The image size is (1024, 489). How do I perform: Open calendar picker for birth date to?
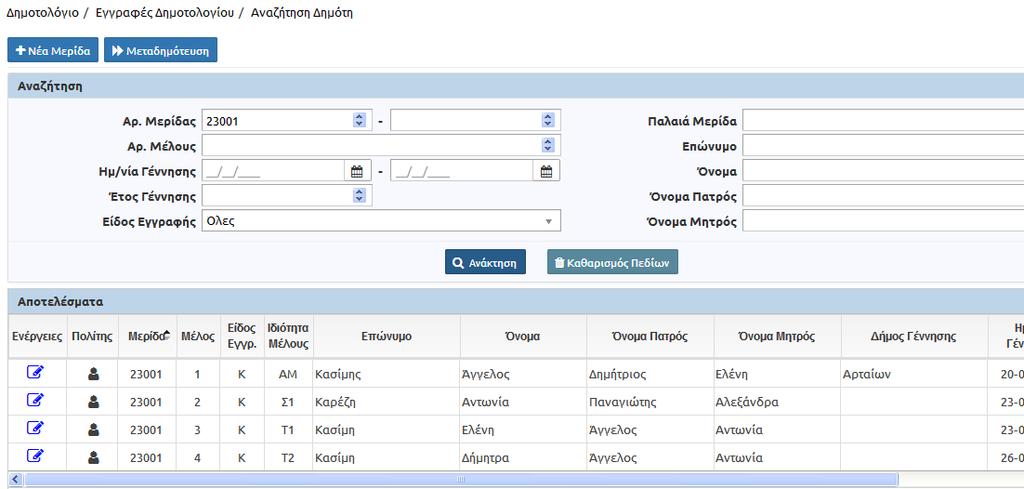click(x=547, y=171)
